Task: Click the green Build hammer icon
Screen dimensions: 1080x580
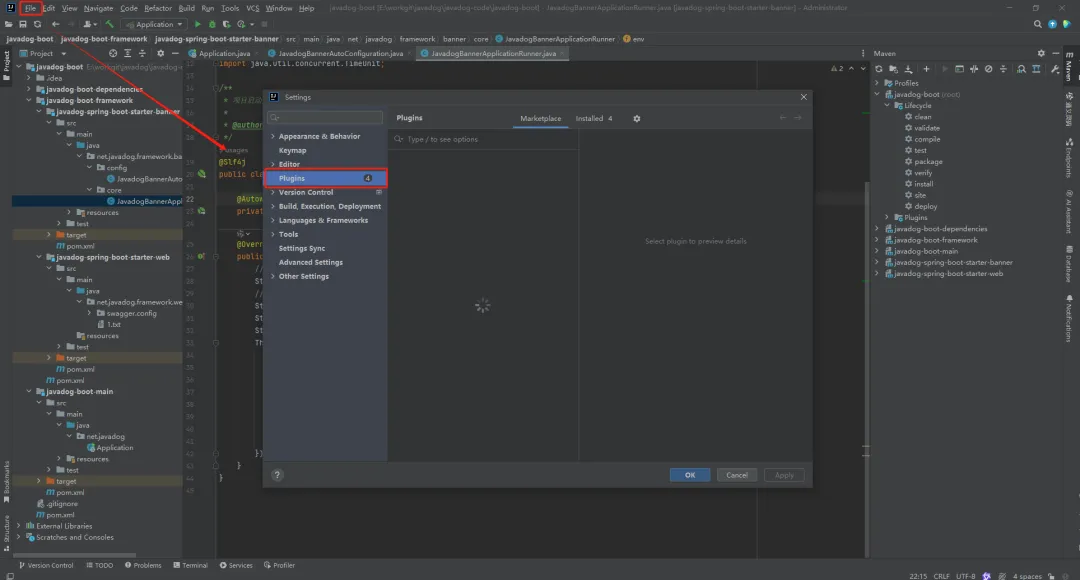Action: [x=109, y=24]
